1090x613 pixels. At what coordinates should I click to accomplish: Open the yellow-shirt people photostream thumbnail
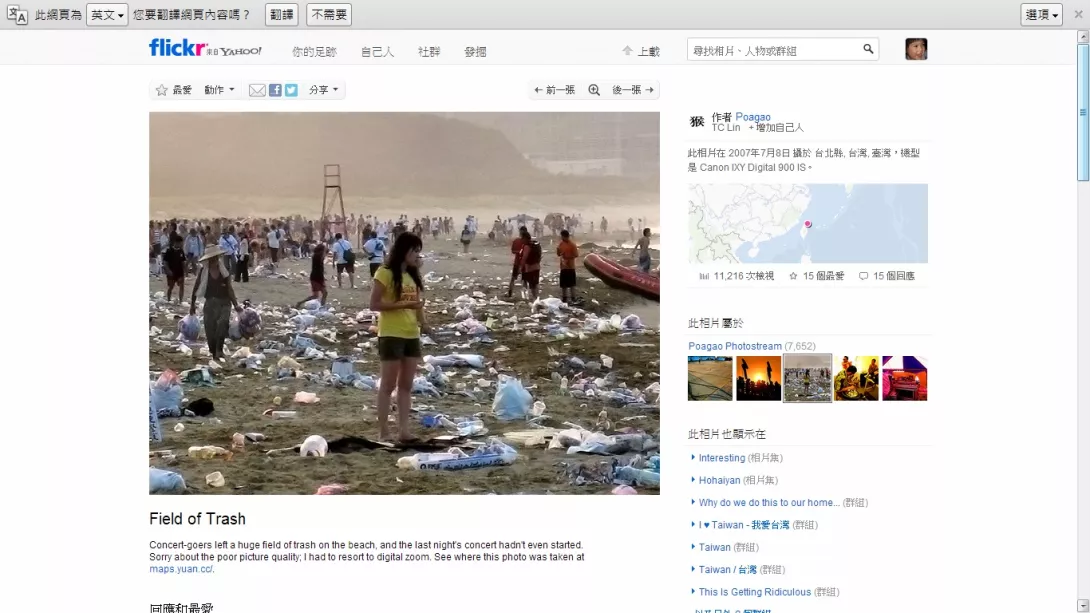click(856, 378)
